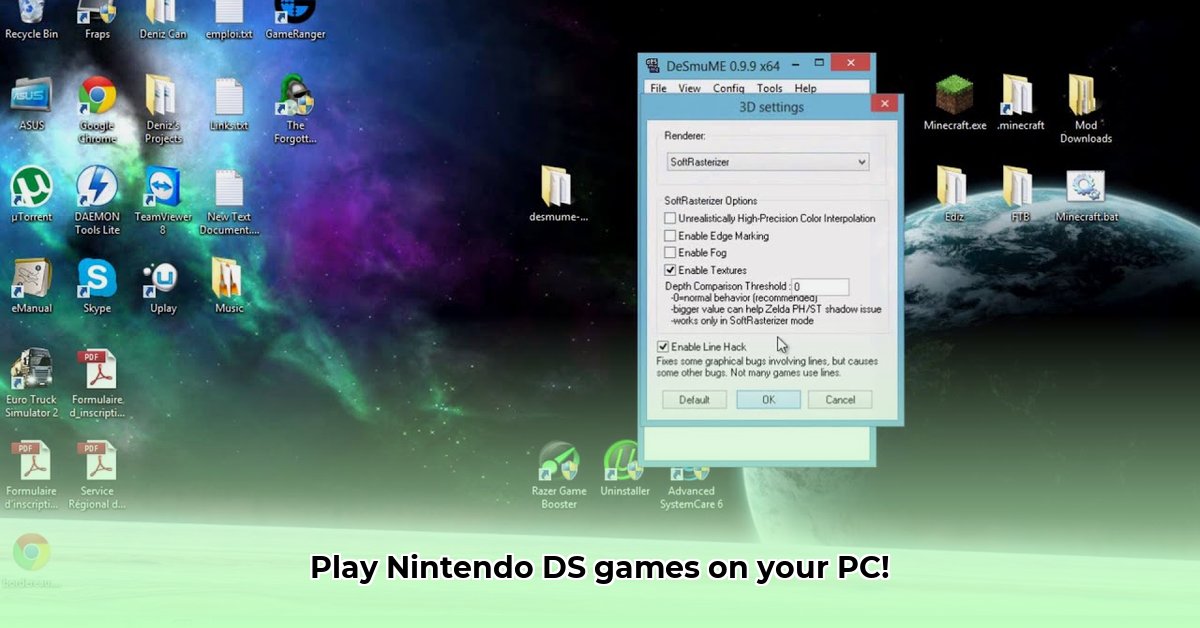
Task: Open the Config menu in DeSmuME
Action: [728, 88]
